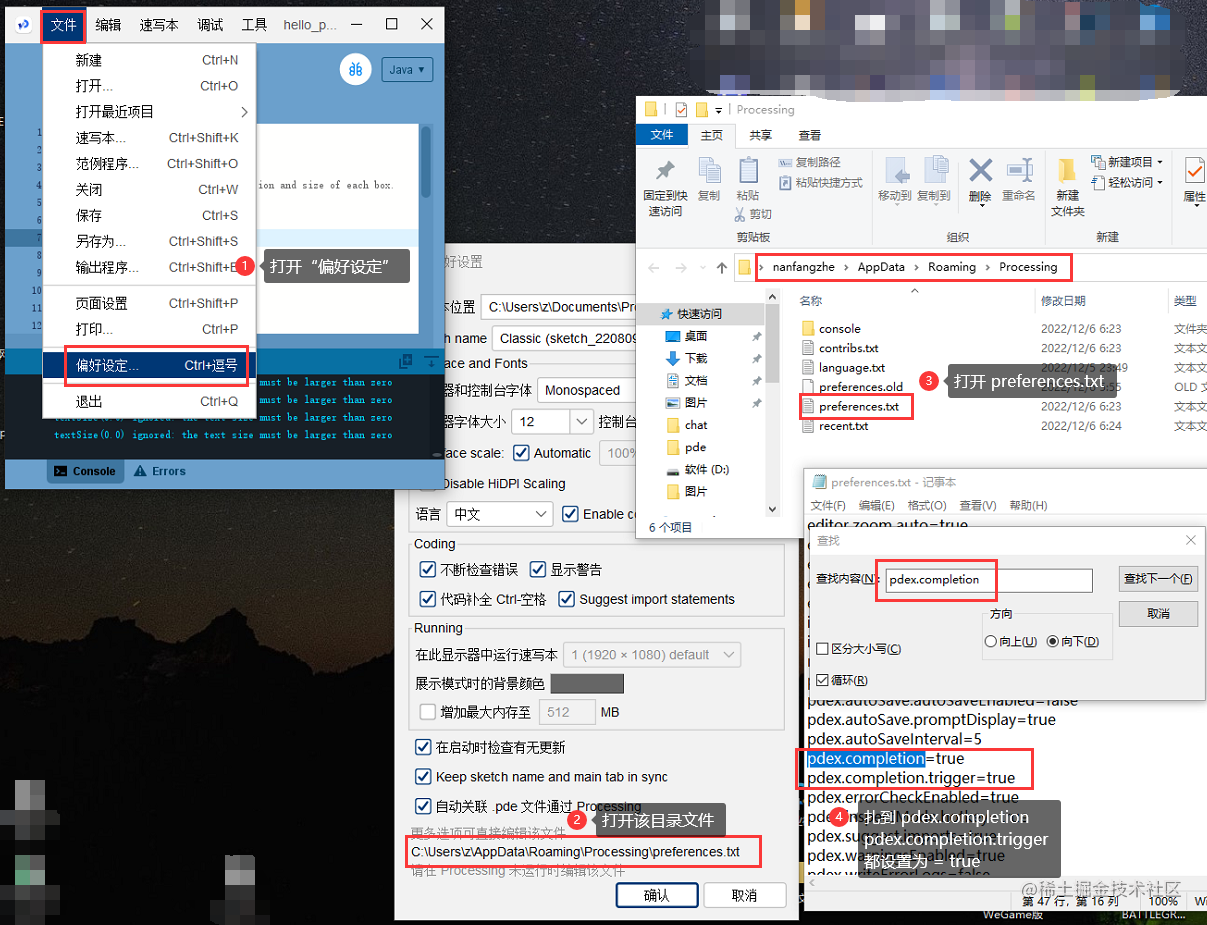This screenshot has width=1207, height=925.
Task: Click the 确认 button in preferences
Action: tap(657, 895)
